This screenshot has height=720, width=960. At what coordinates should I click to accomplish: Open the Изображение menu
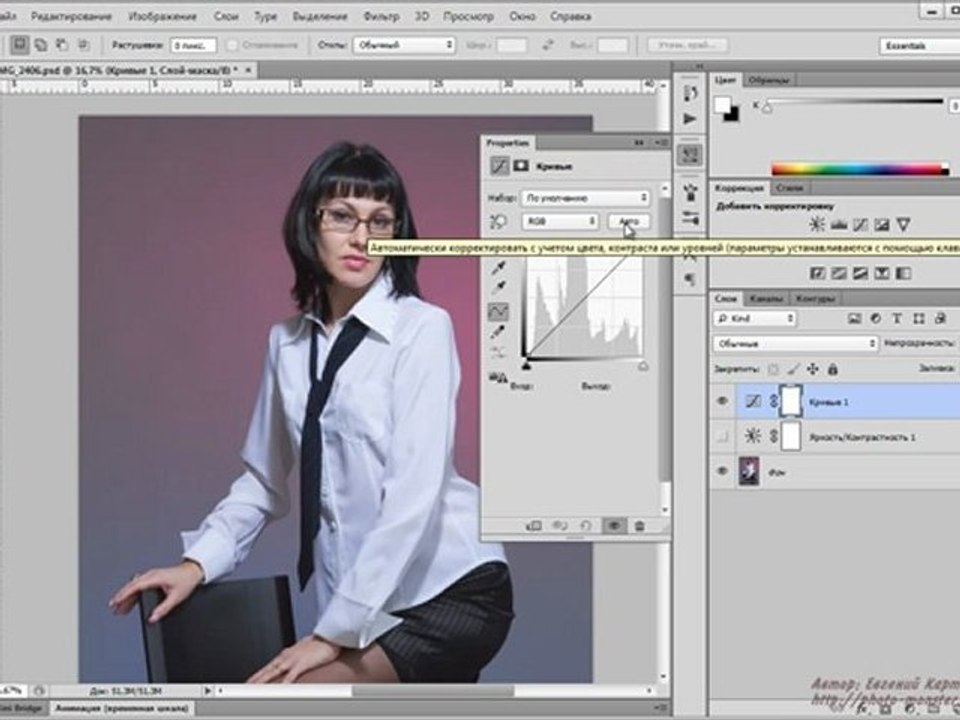pyautogui.click(x=162, y=17)
